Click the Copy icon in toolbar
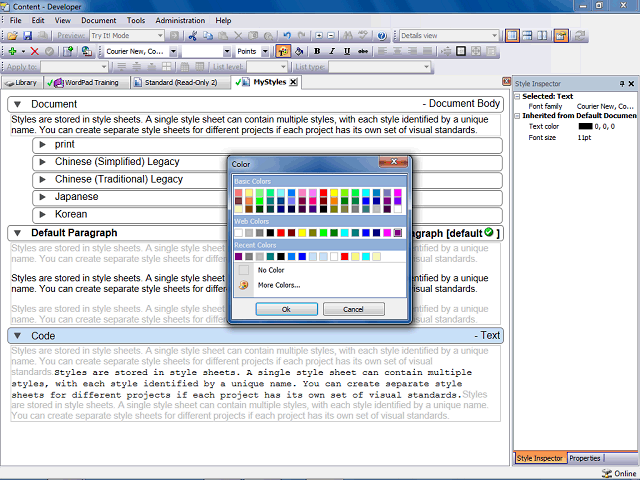640x480 pixels. [x=208, y=36]
